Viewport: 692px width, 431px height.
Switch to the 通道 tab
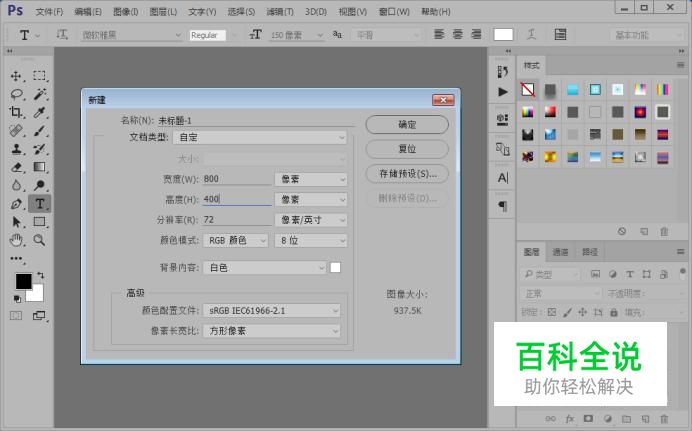click(x=560, y=252)
